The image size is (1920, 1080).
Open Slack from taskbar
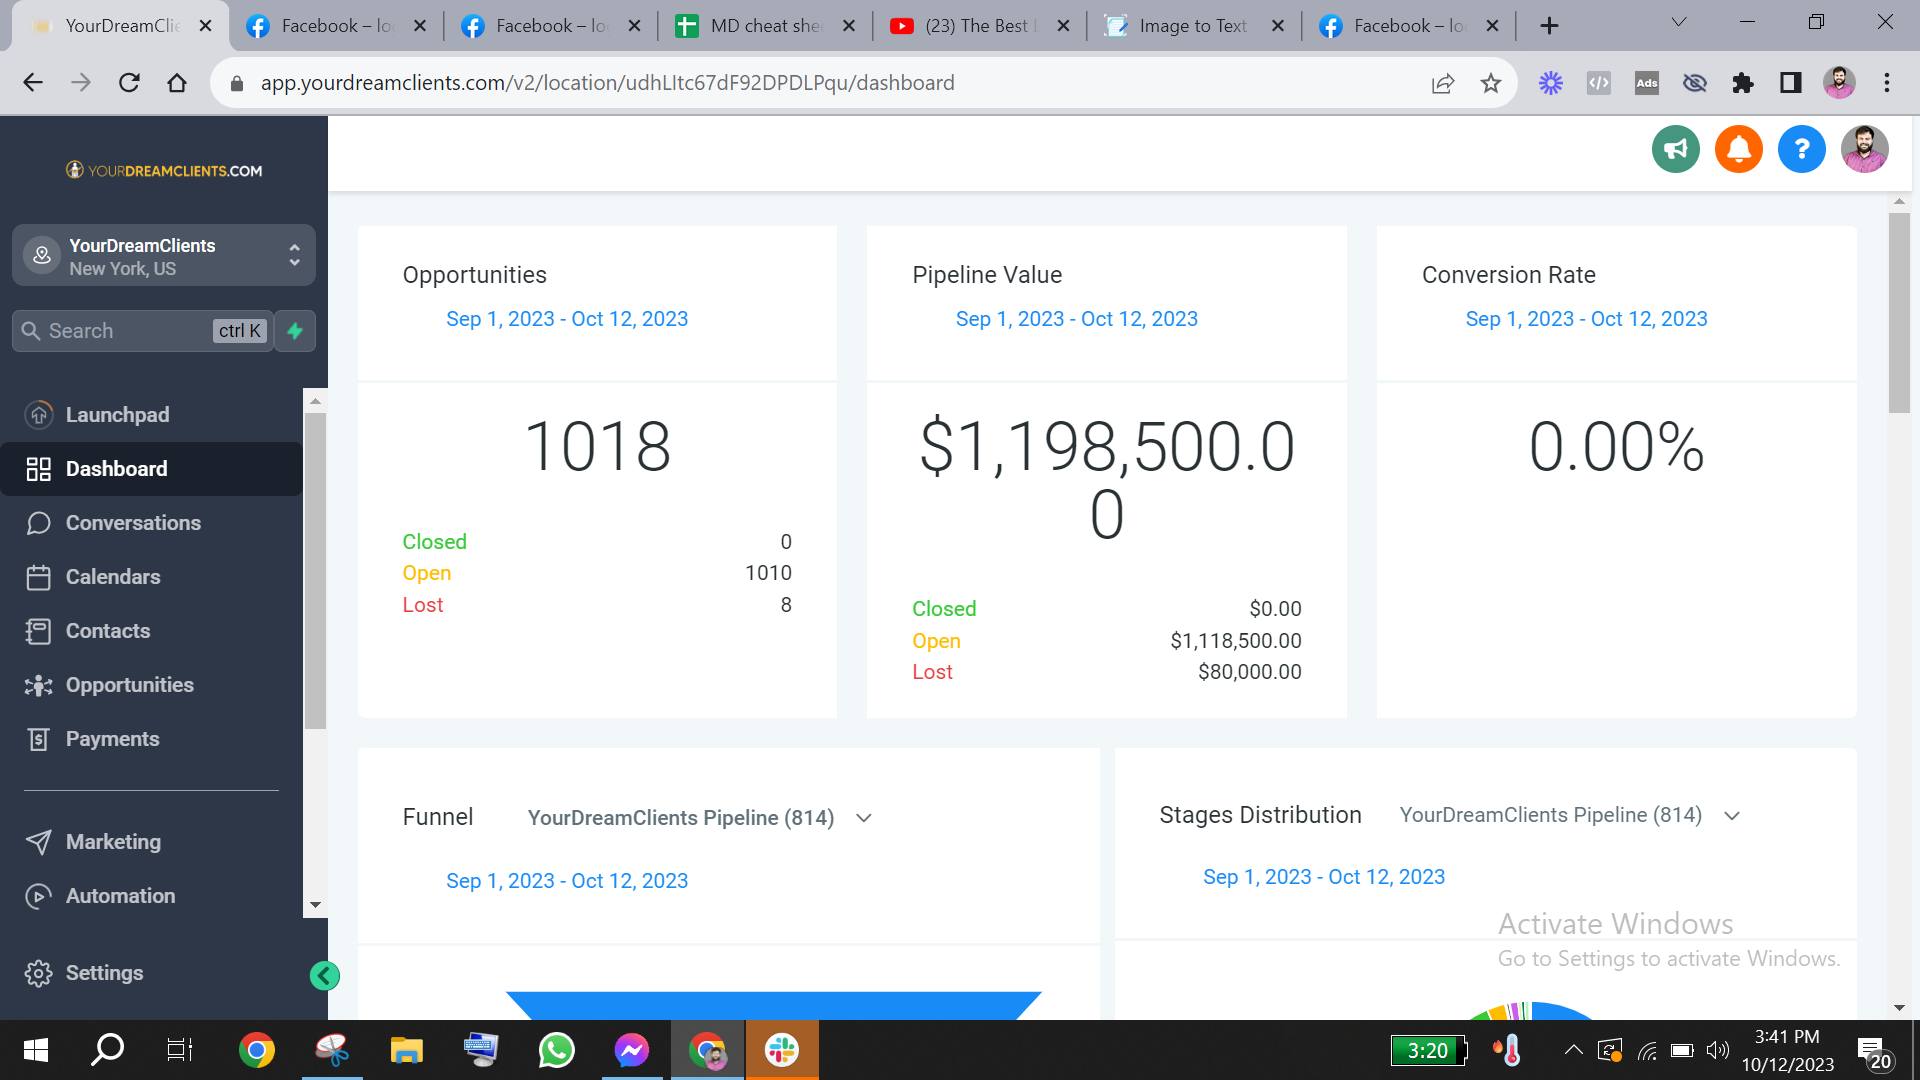[782, 1050]
